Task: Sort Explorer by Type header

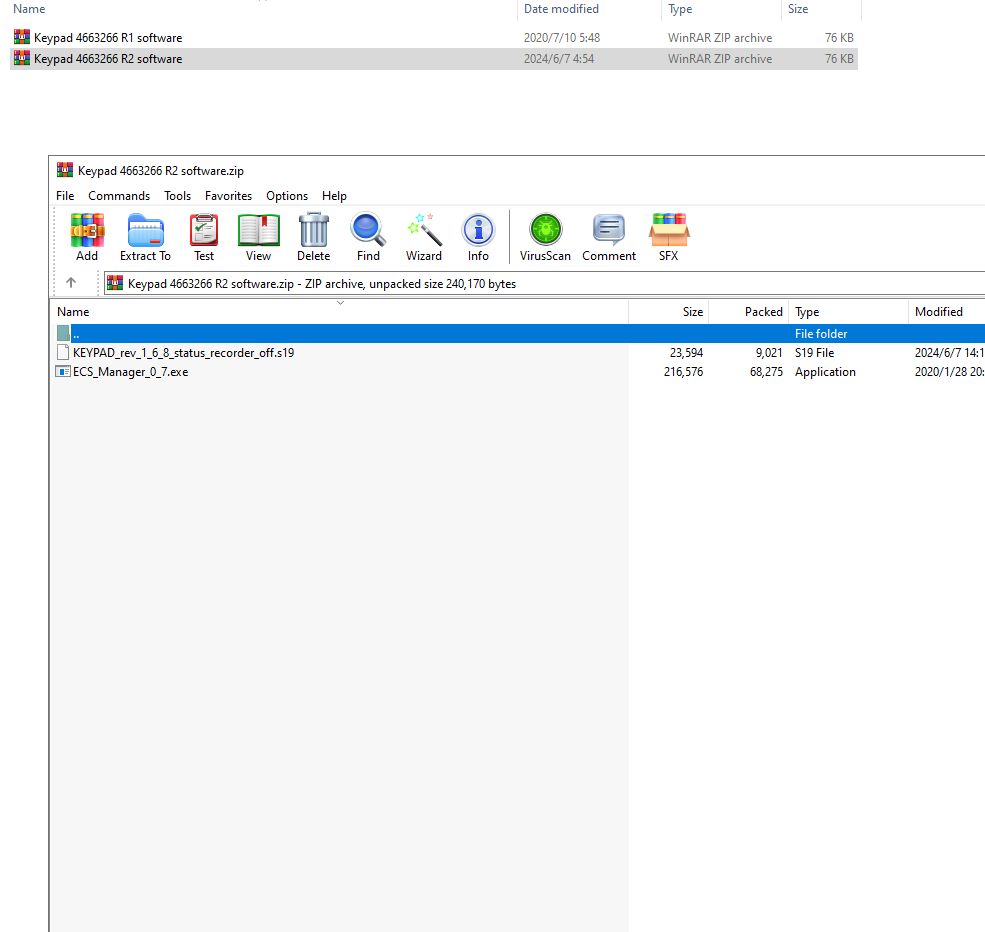Action: click(x=721, y=9)
